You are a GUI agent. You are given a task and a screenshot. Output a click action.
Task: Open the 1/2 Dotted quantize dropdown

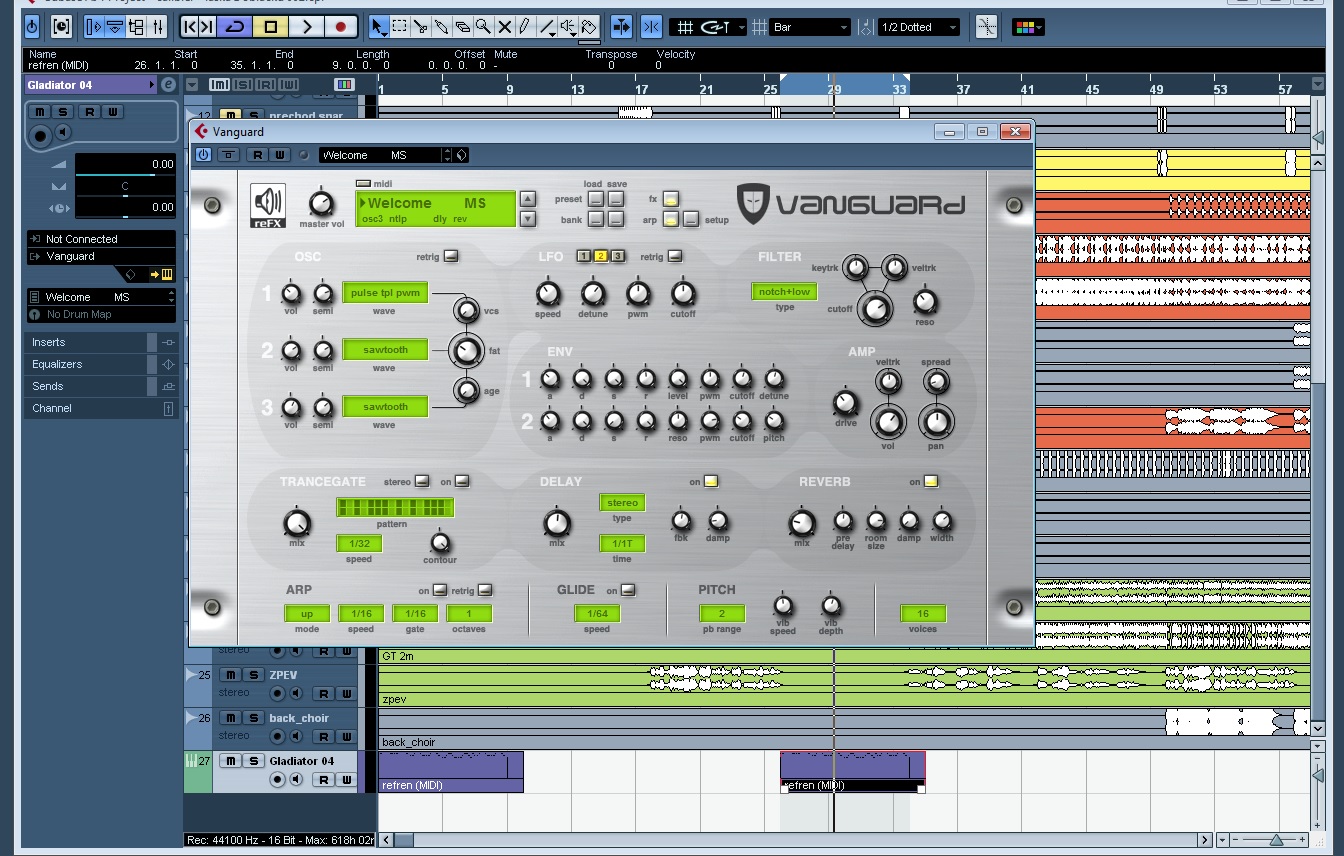click(x=918, y=27)
